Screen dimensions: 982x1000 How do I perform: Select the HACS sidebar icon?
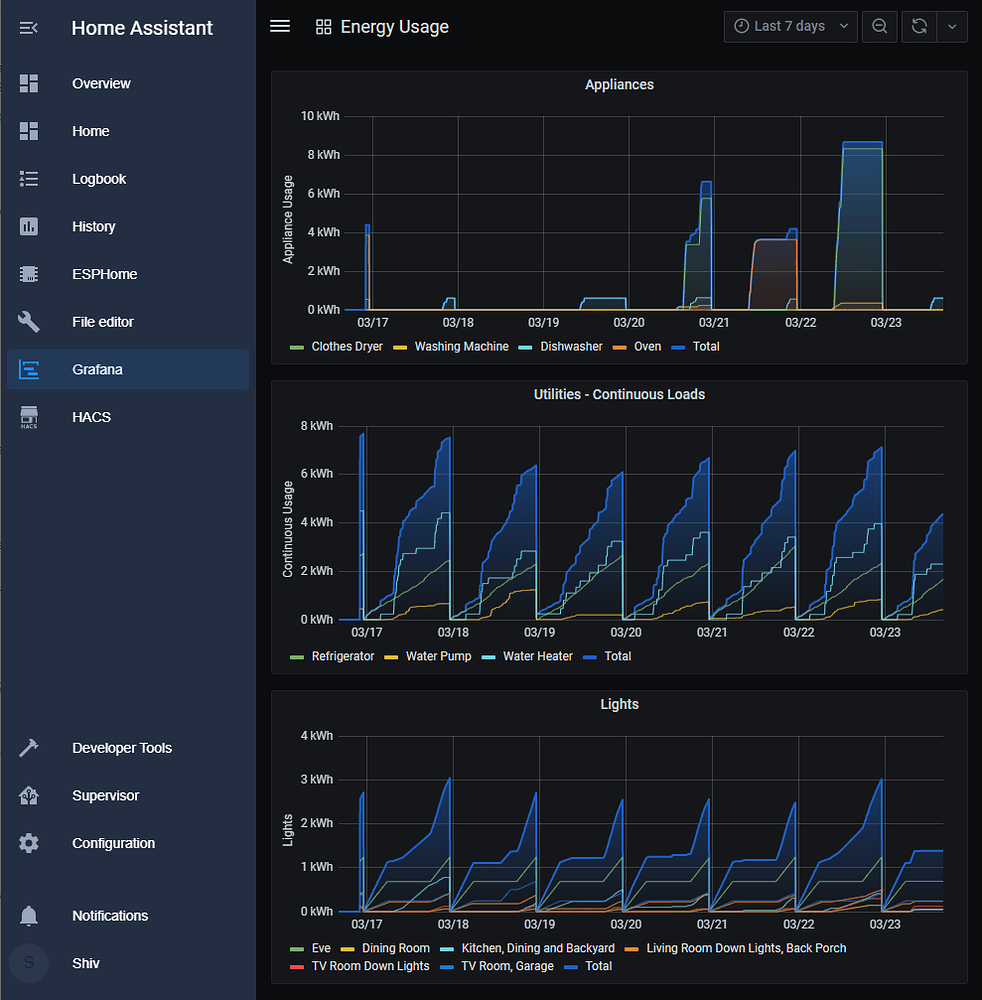click(29, 417)
